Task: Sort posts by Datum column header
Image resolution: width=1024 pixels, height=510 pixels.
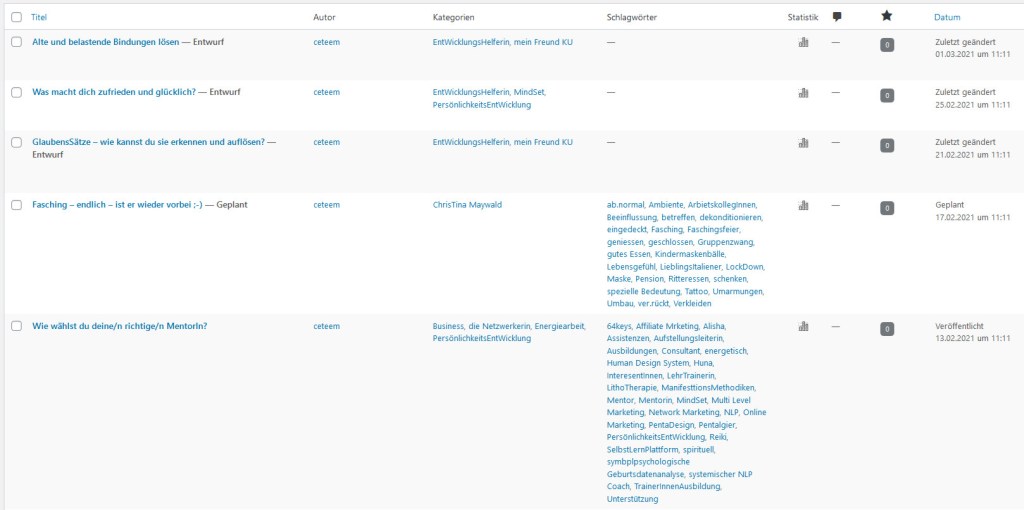Action: click(947, 17)
